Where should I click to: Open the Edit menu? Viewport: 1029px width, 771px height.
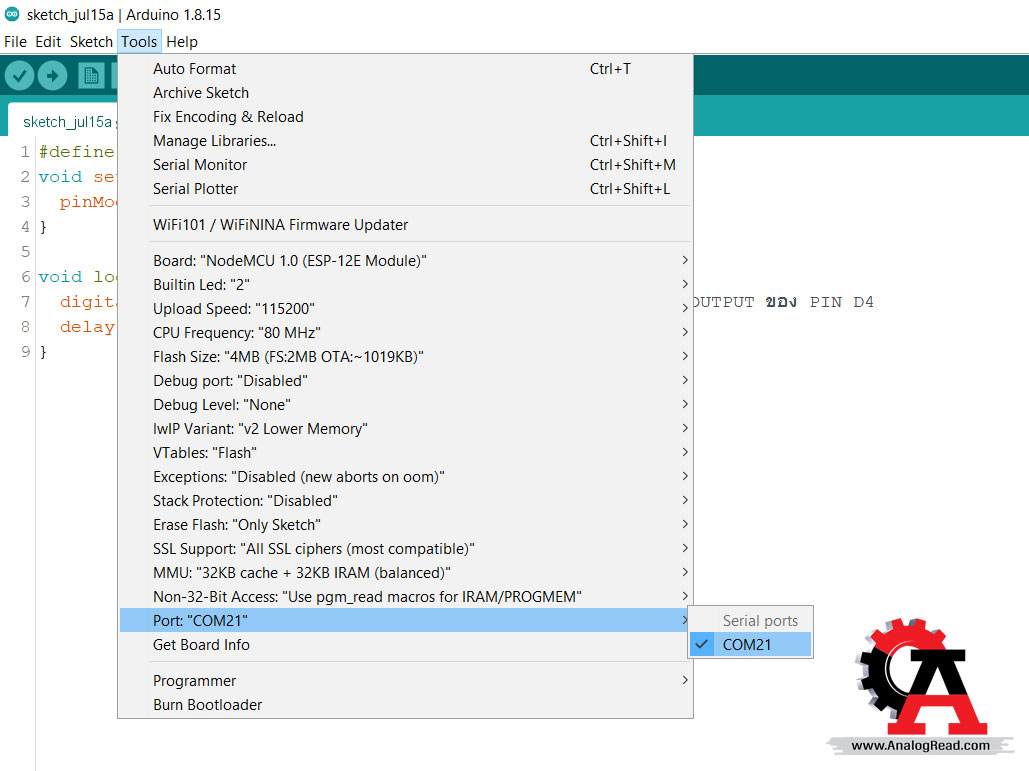point(48,41)
